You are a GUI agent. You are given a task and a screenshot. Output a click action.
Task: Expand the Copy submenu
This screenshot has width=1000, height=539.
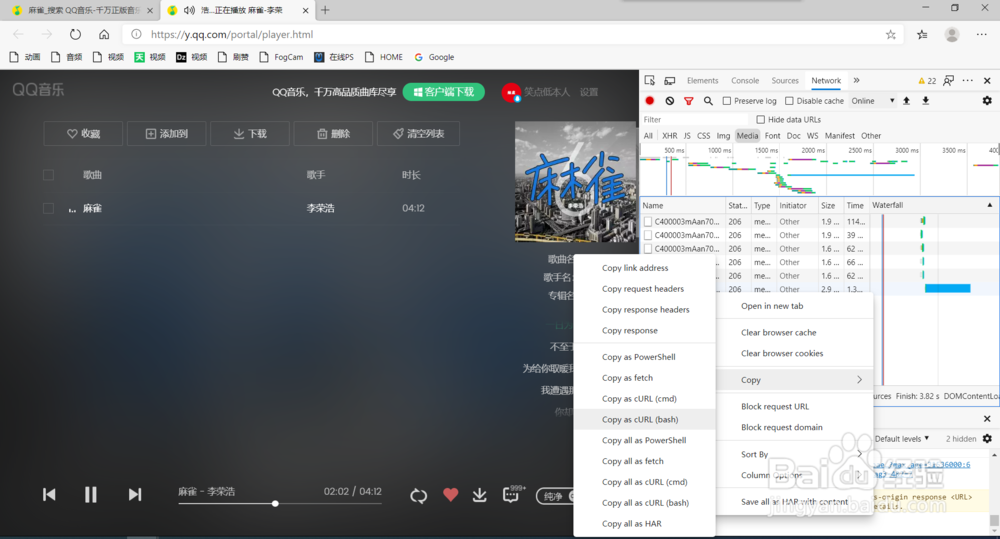[x=795, y=380]
